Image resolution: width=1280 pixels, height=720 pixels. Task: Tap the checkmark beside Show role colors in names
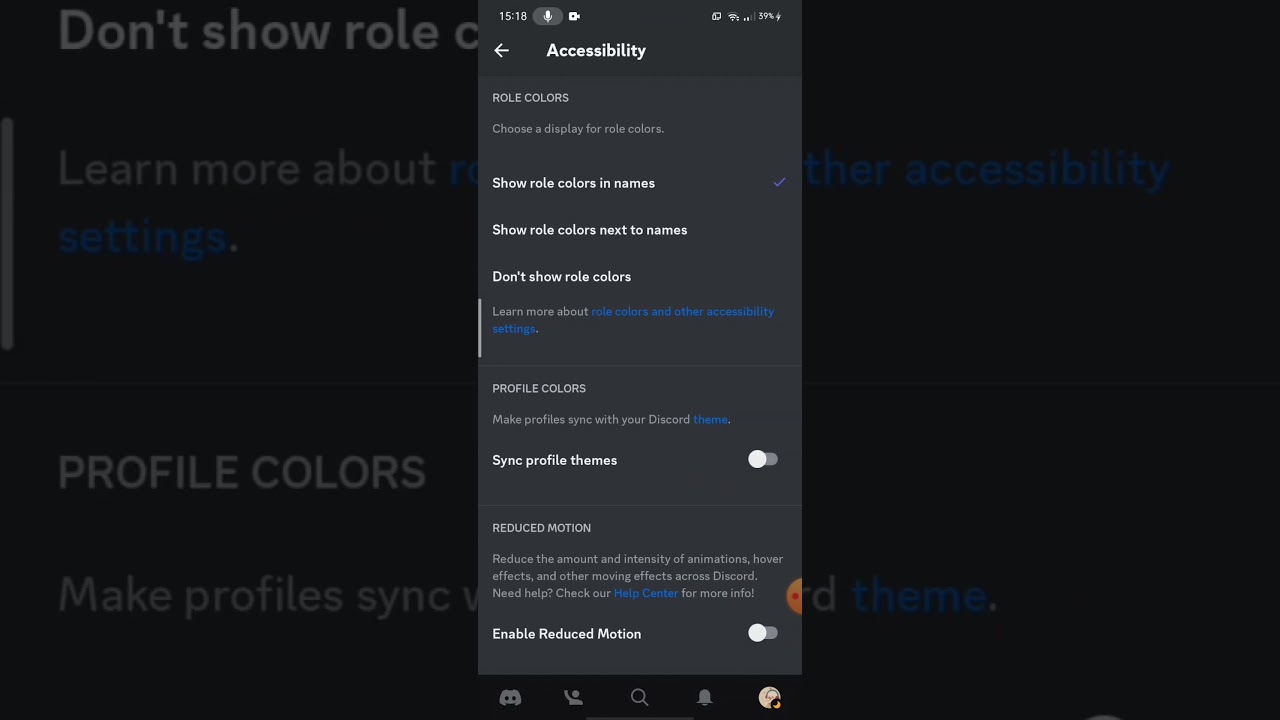point(779,183)
